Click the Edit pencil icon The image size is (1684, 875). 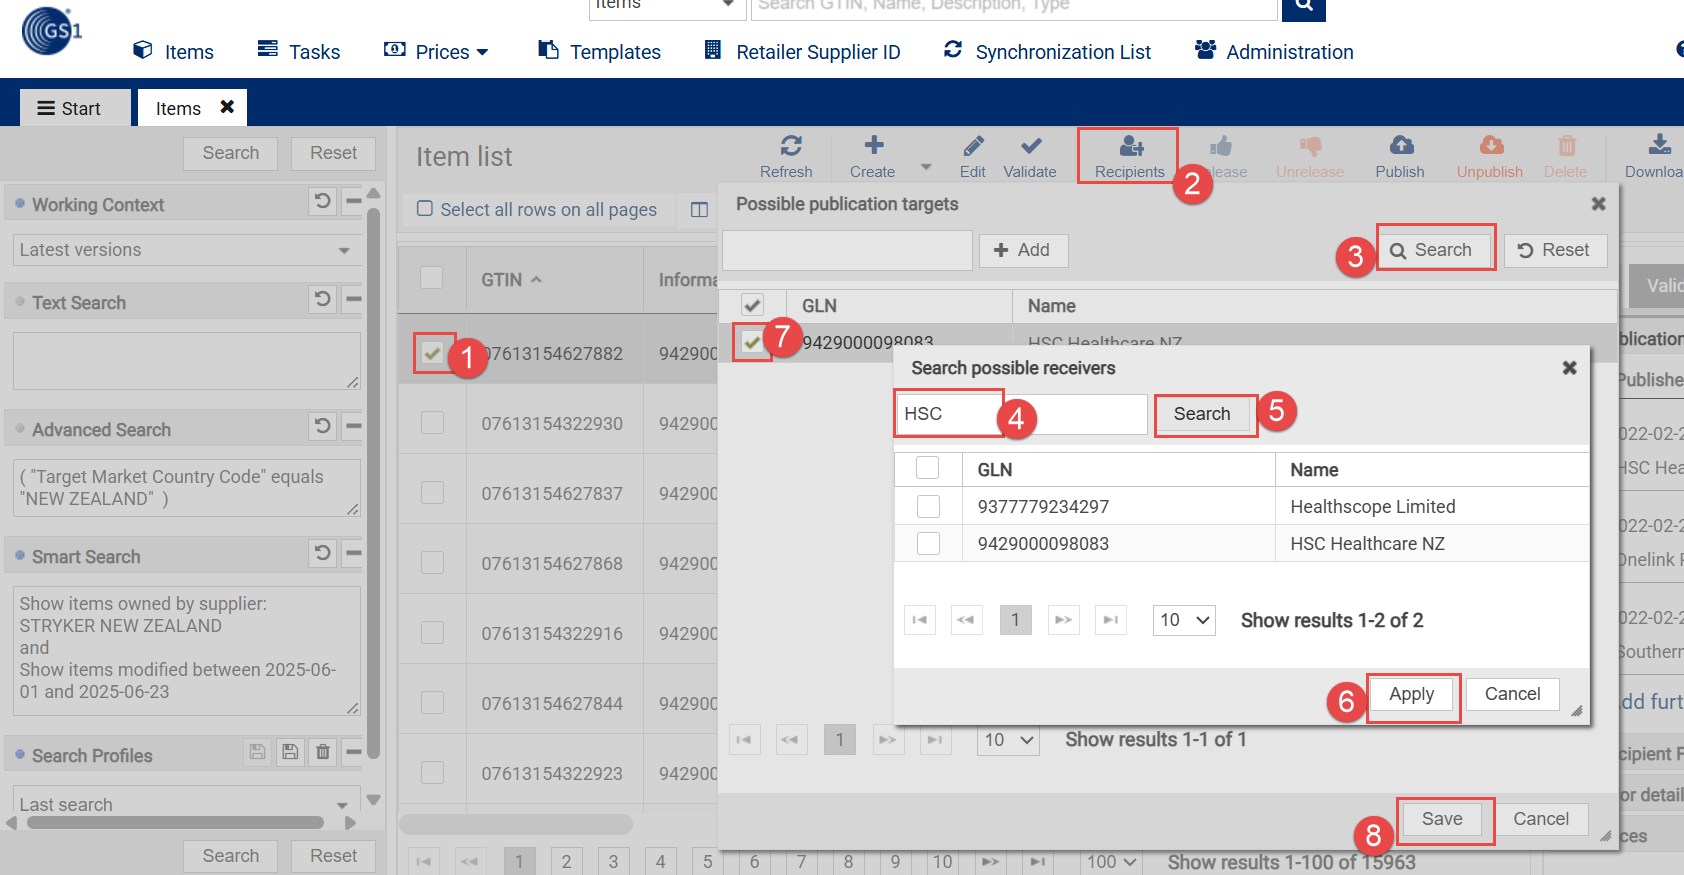[973, 146]
